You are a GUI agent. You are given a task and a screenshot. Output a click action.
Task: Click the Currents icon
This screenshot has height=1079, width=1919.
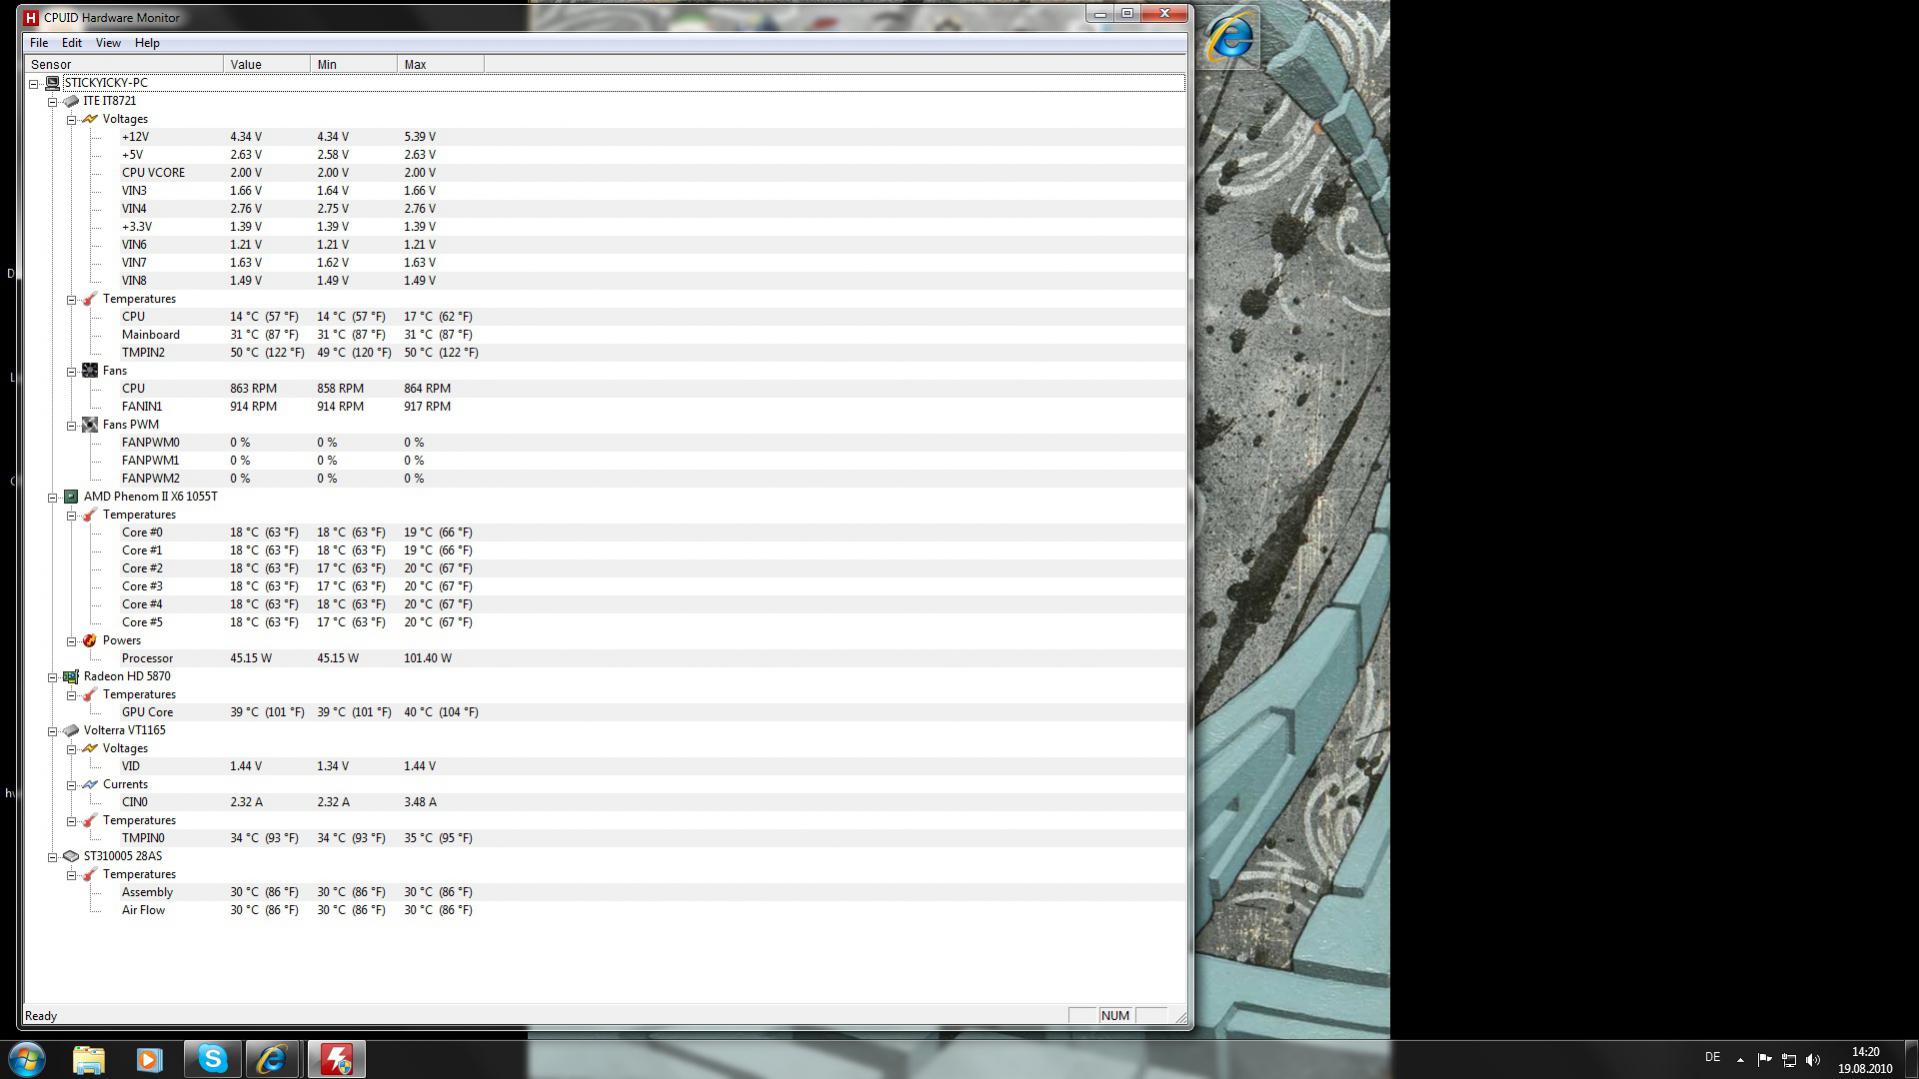coord(90,785)
